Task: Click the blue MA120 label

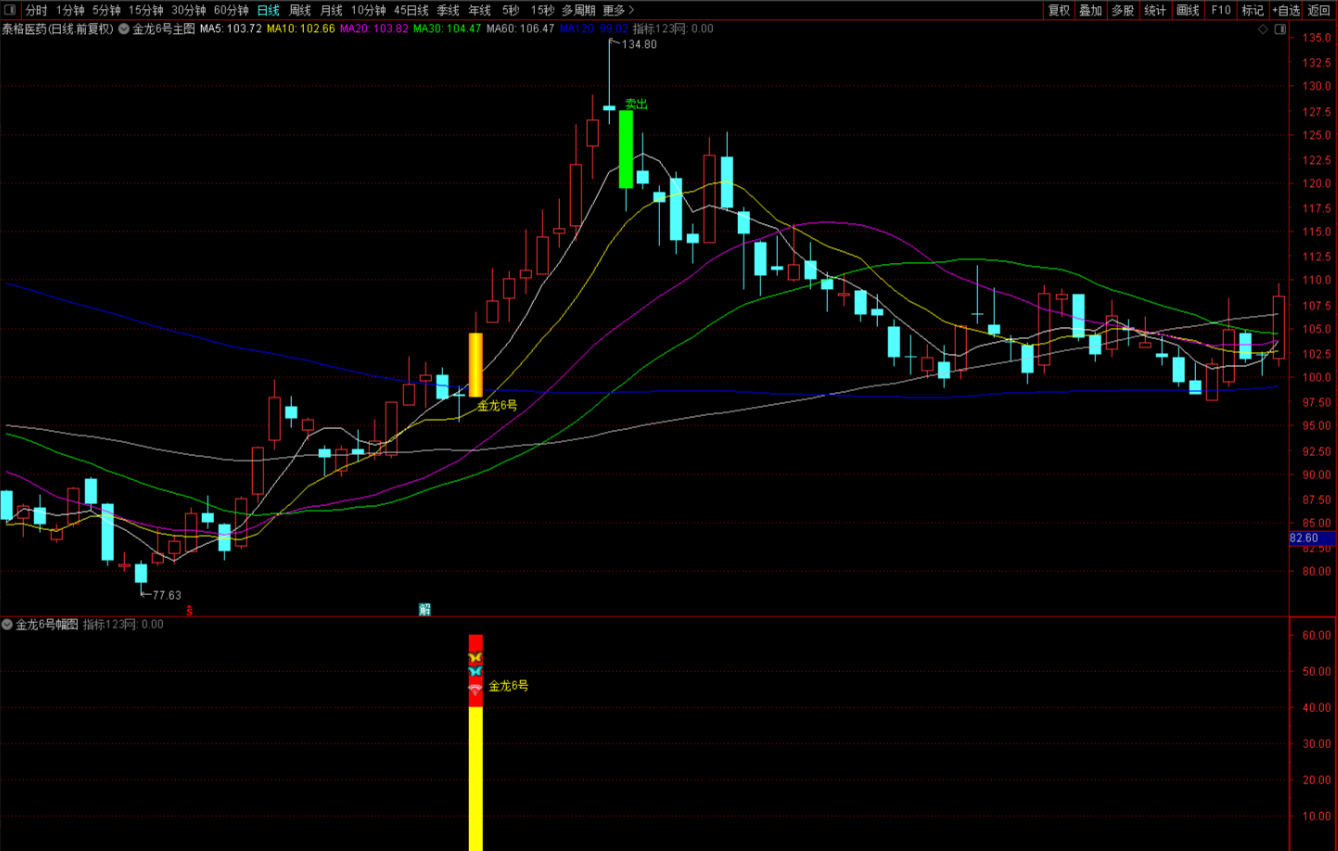Action: (x=594, y=29)
